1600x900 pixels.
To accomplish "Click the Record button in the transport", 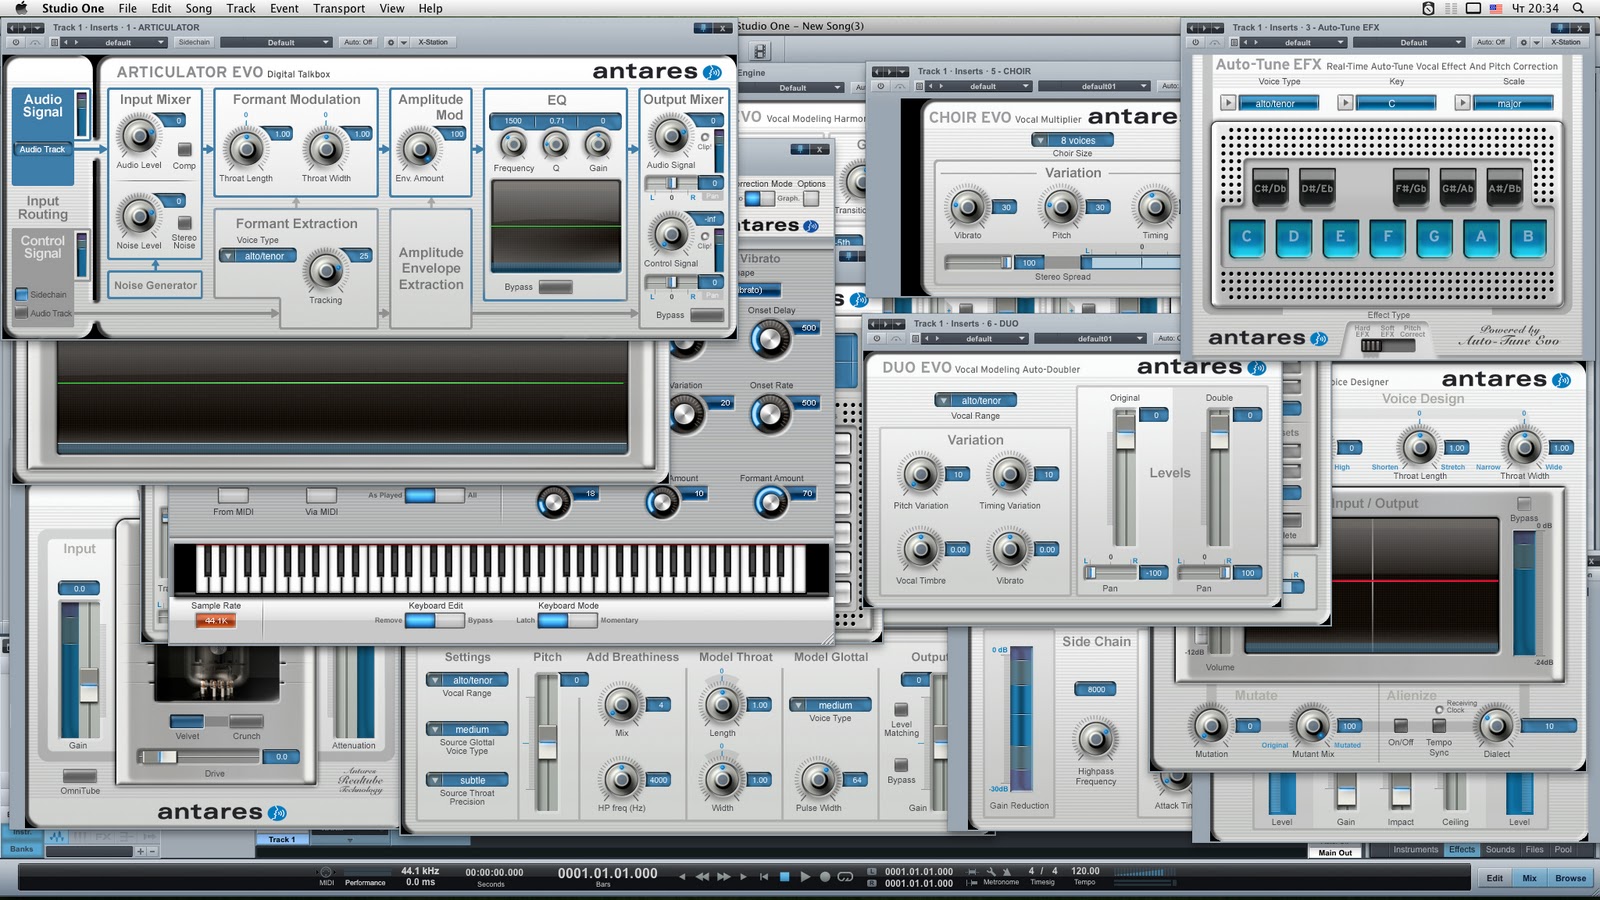I will 825,876.
